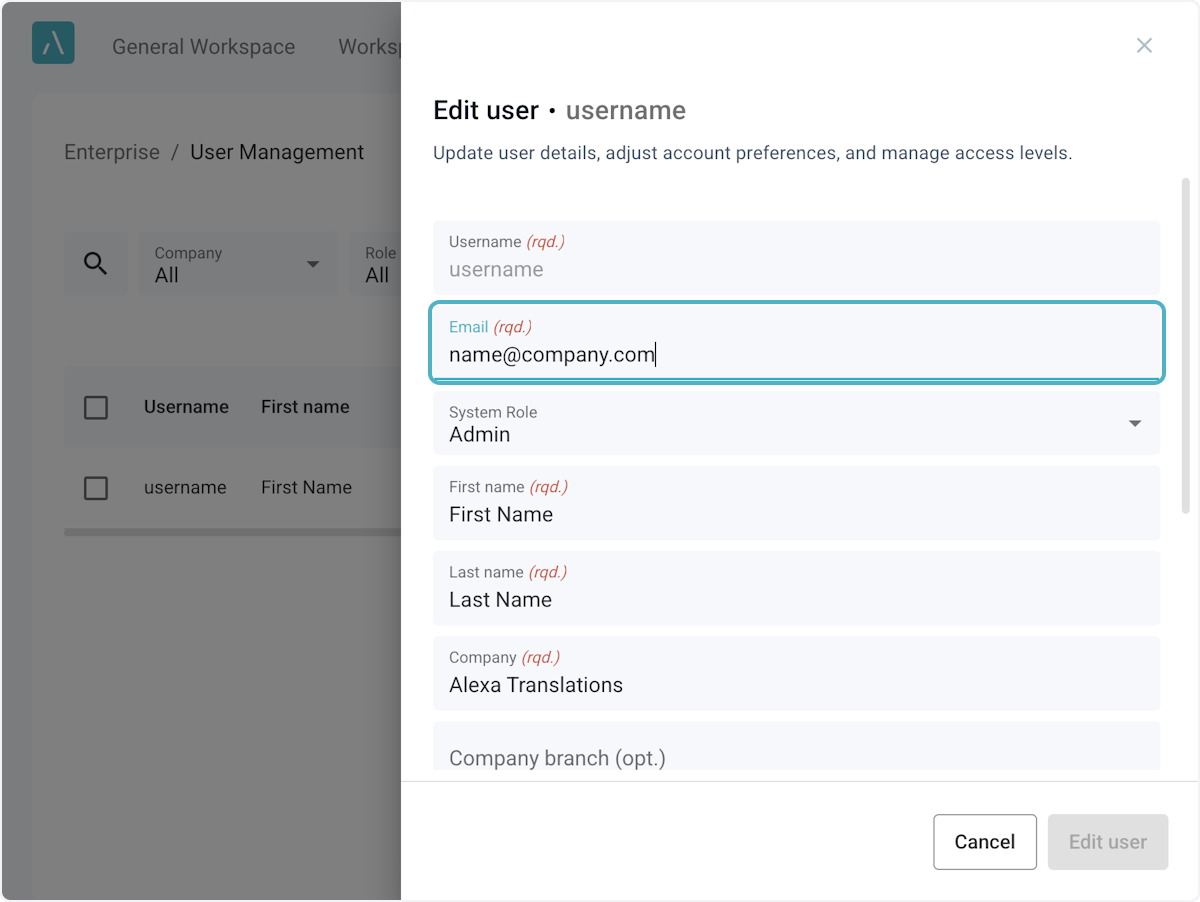Click the table's horizontal scrollbar

(232, 532)
